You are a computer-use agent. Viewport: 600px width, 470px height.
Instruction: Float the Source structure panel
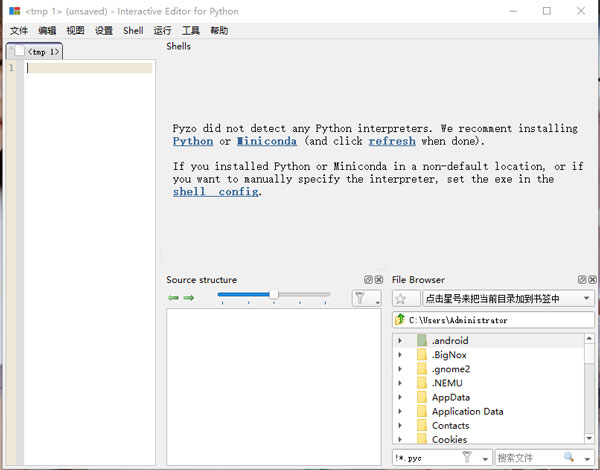pos(368,280)
